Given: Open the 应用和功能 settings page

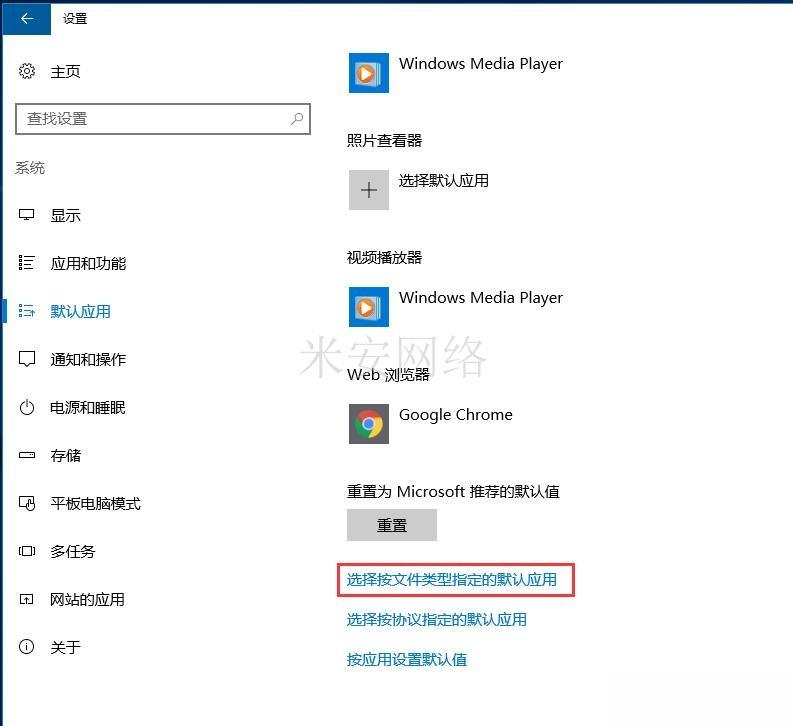Looking at the screenshot, I should click(x=88, y=263).
